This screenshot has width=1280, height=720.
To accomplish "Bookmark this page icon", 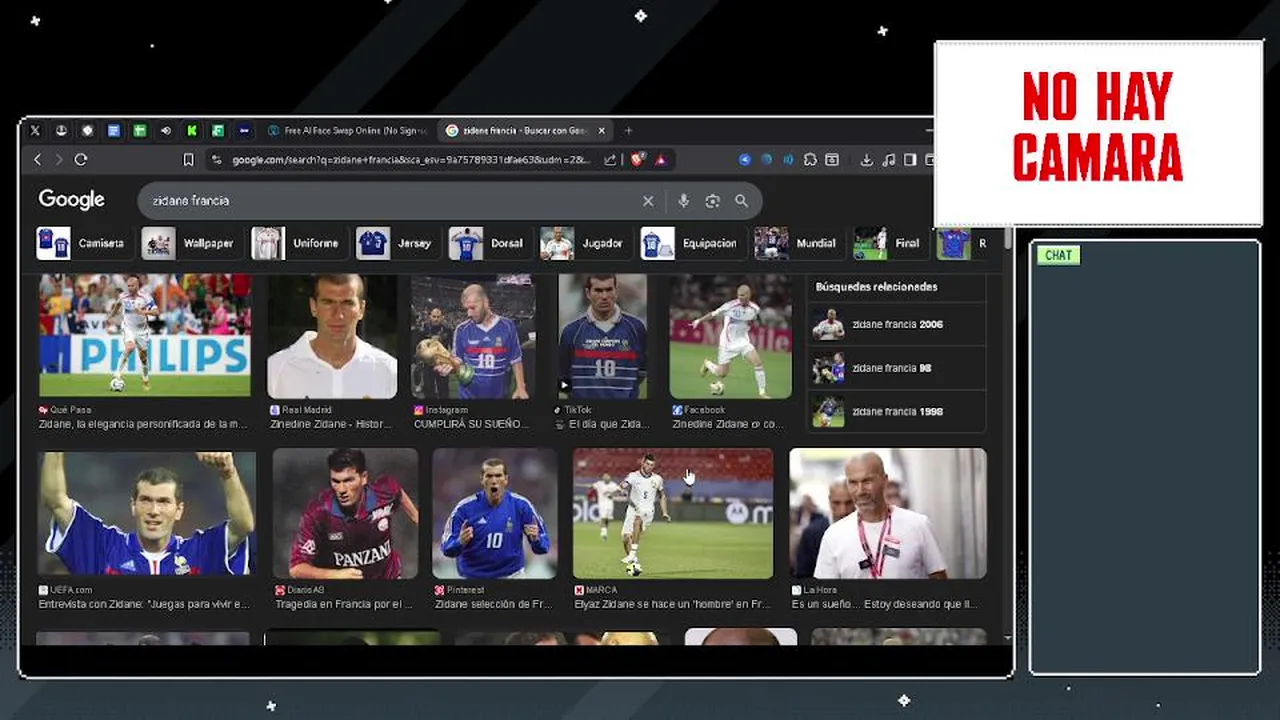I will pos(188,160).
